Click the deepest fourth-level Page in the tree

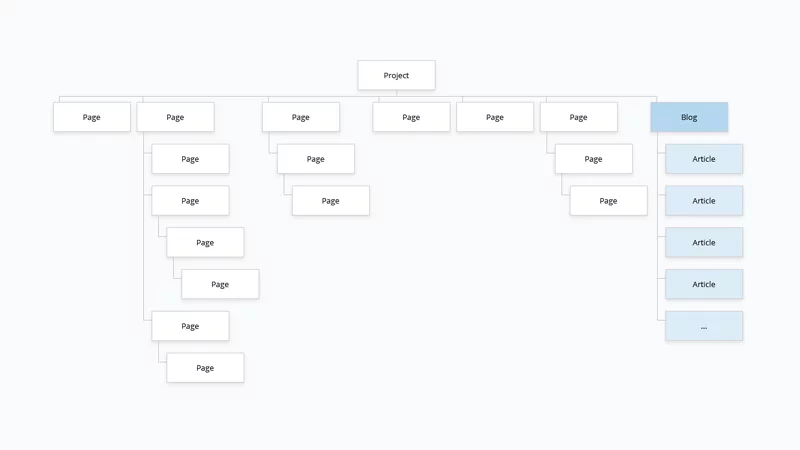pos(220,284)
